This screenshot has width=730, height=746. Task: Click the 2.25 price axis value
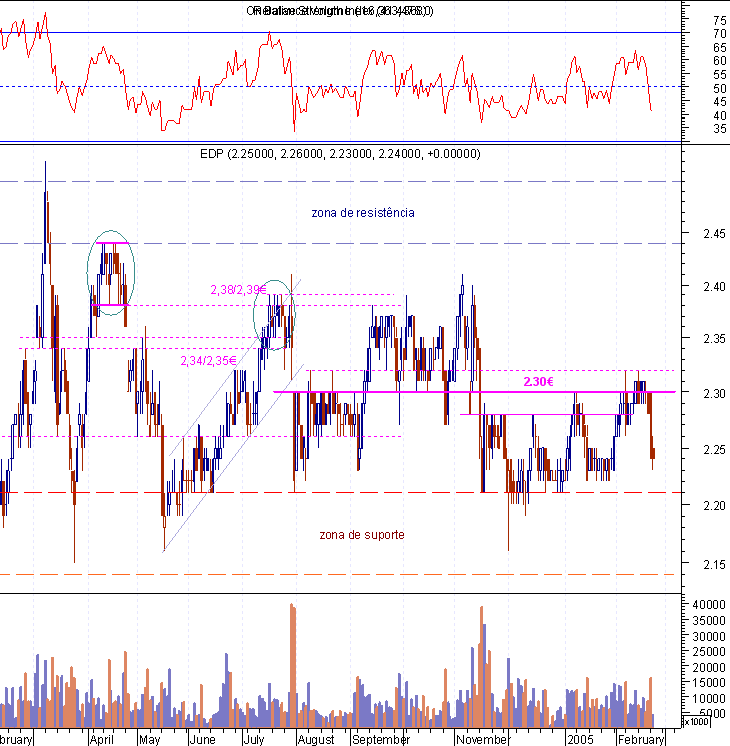pyautogui.click(x=714, y=450)
